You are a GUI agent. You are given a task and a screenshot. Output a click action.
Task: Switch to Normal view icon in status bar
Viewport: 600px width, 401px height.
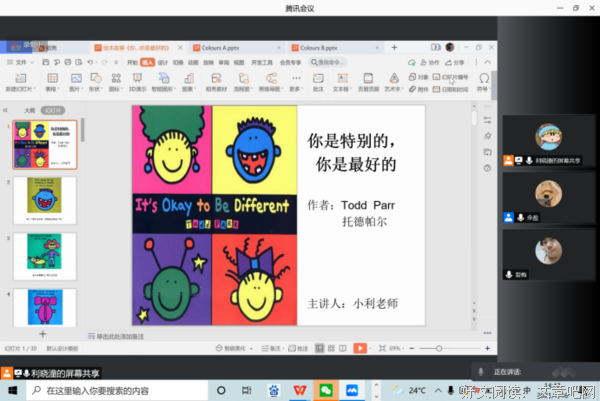[319, 348]
